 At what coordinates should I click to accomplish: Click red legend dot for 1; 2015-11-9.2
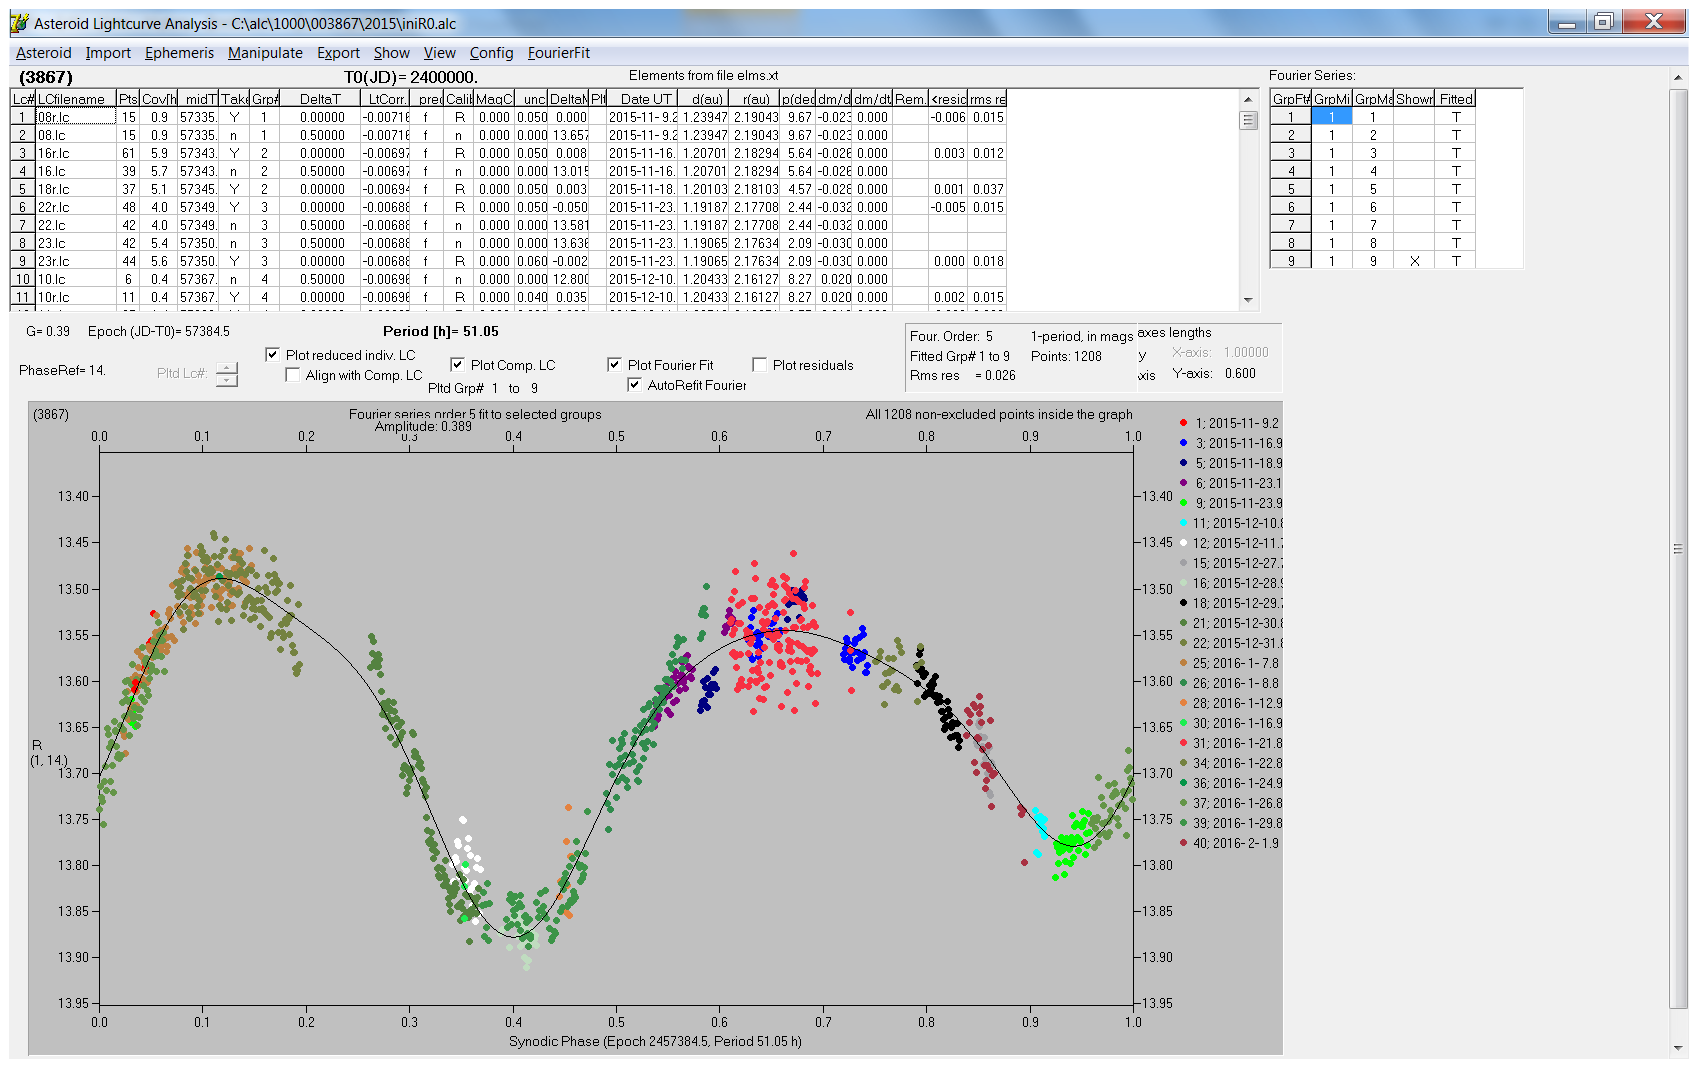[x=1183, y=423]
